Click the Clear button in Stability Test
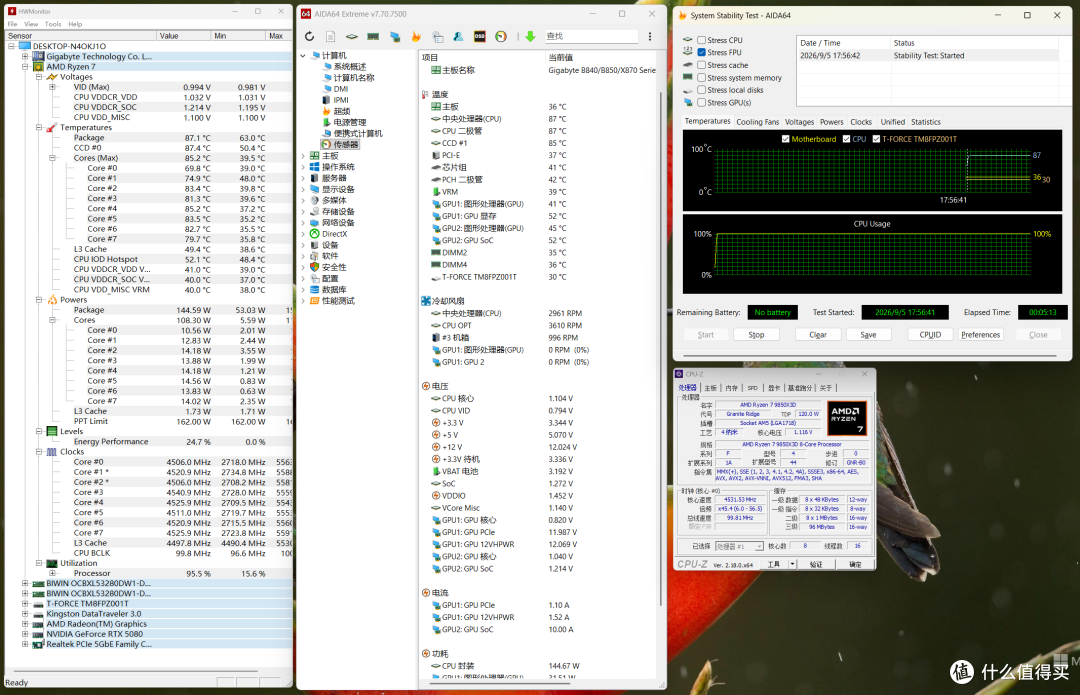The image size is (1080, 695). tap(818, 335)
